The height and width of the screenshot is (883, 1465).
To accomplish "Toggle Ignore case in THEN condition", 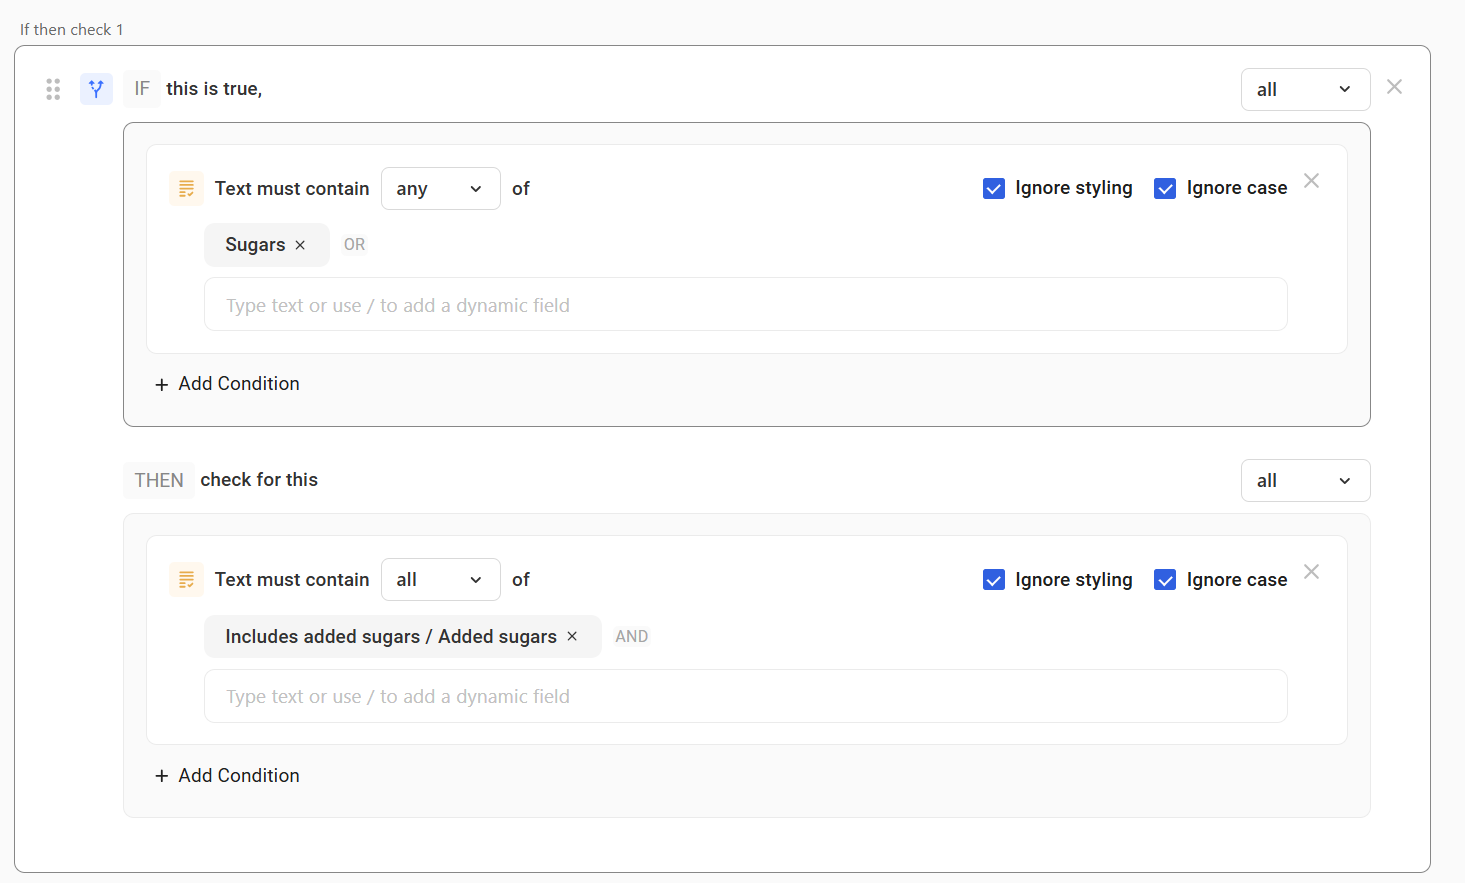I will tap(1165, 580).
